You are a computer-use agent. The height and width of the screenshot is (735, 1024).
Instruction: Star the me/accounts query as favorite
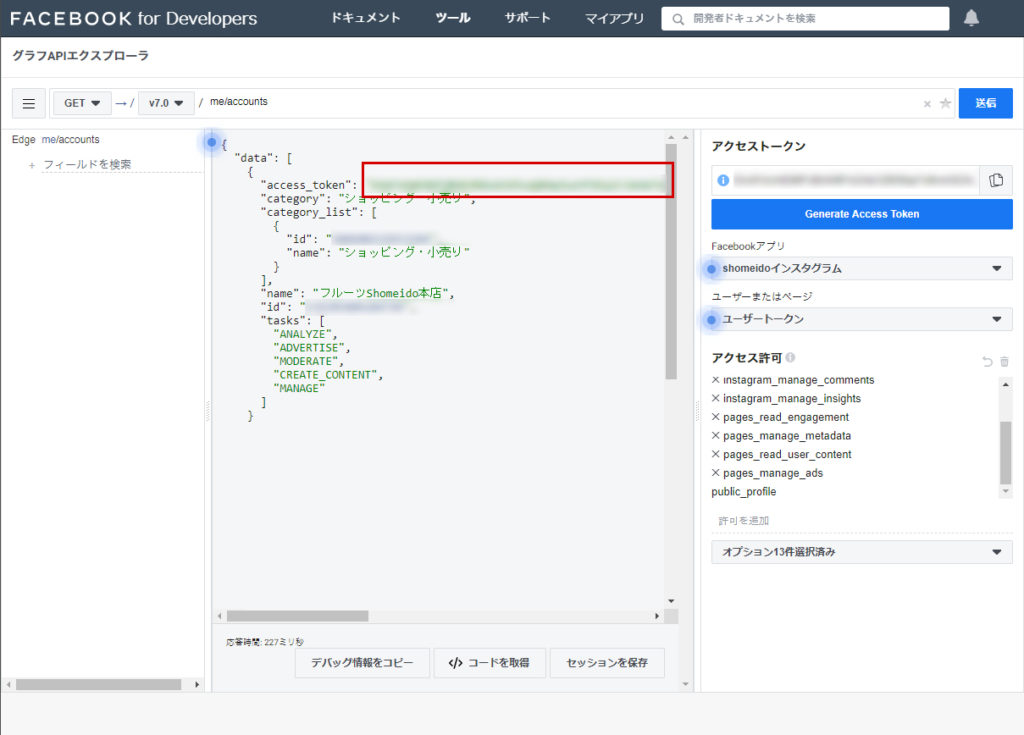[x=945, y=104]
